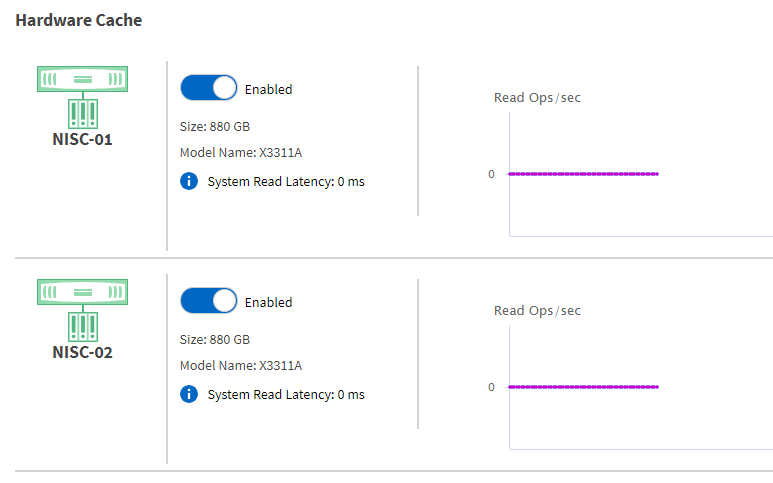This screenshot has height=483, width=773.
Task: Click the info icon for NISC-01 latency
Action: [189, 181]
